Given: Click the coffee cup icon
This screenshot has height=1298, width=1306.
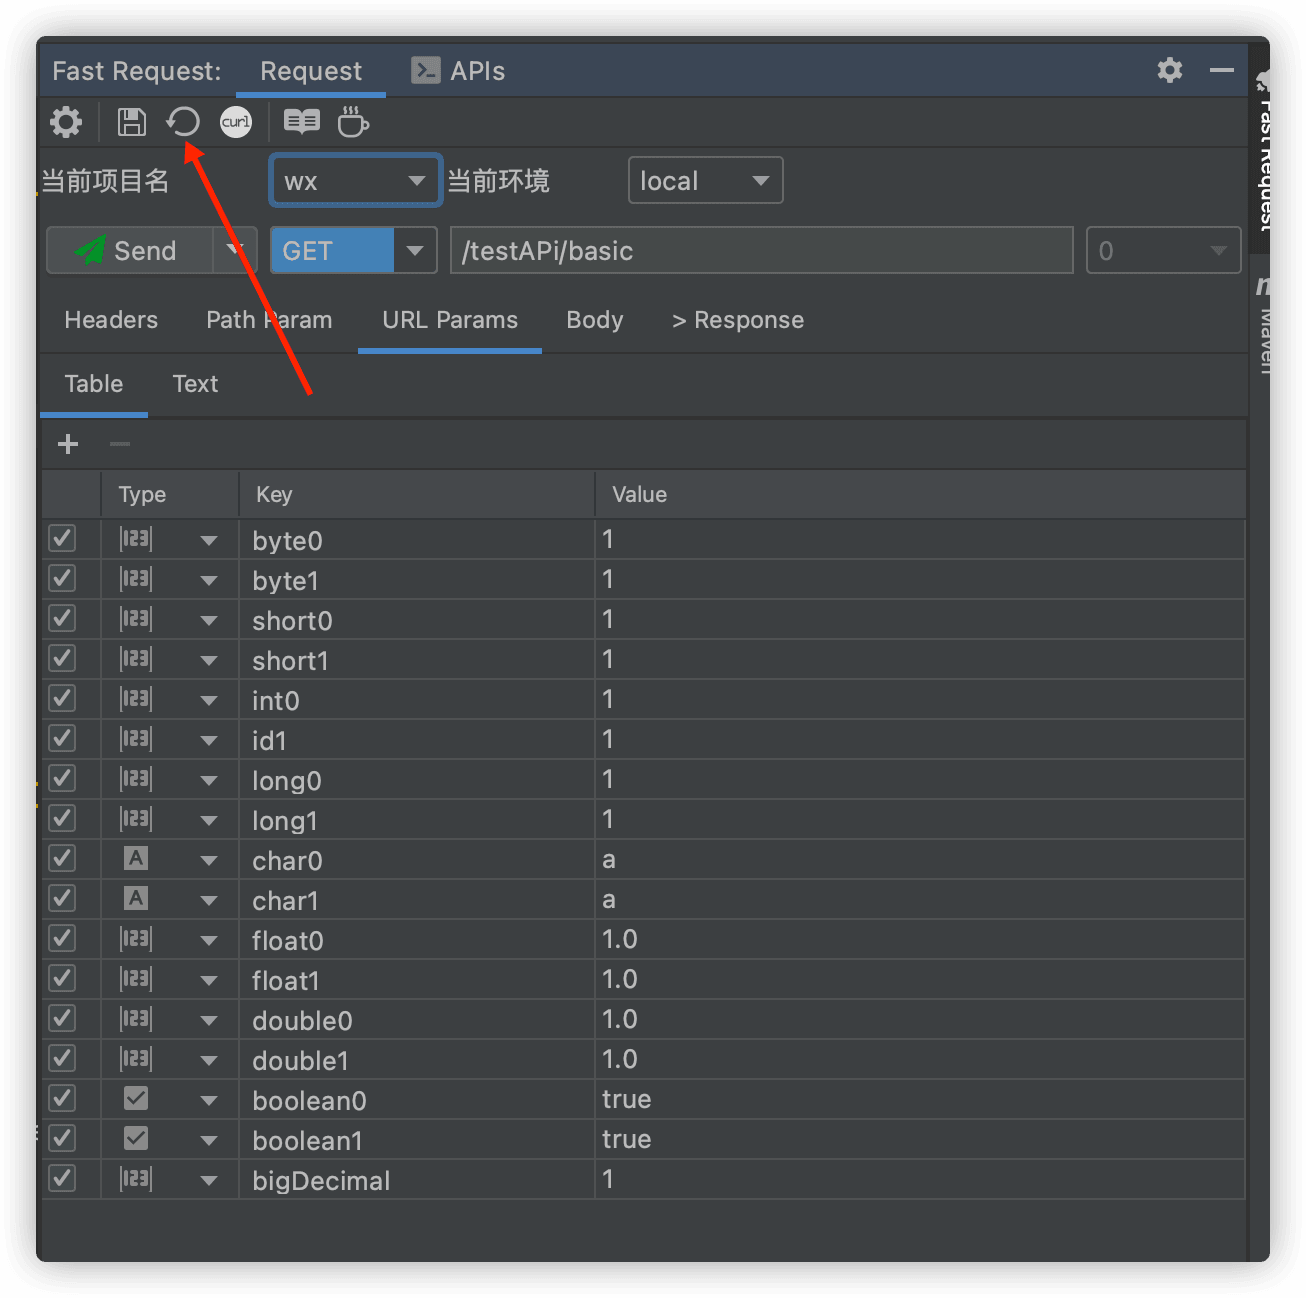Looking at the screenshot, I should (x=352, y=122).
